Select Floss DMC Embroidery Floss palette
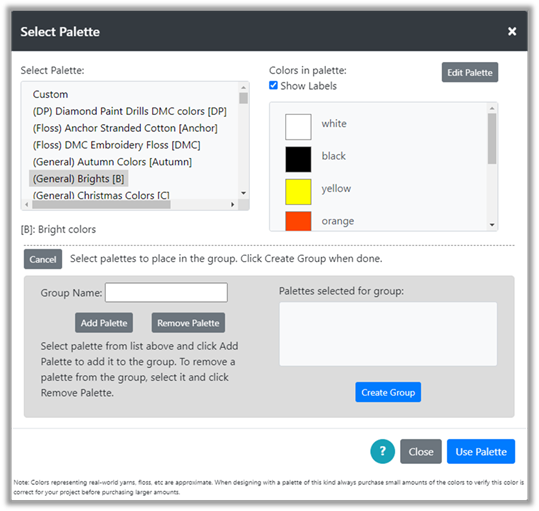 [x=116, y=145]
